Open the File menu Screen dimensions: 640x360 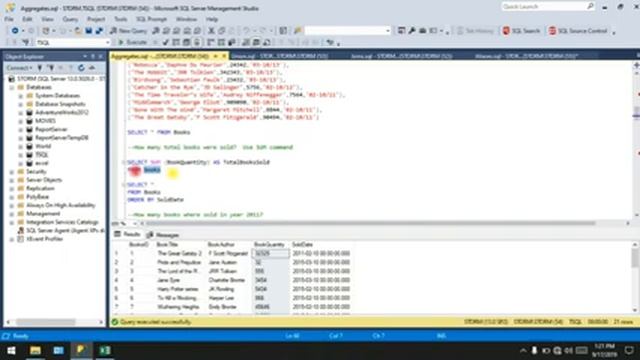click(9, 19)
